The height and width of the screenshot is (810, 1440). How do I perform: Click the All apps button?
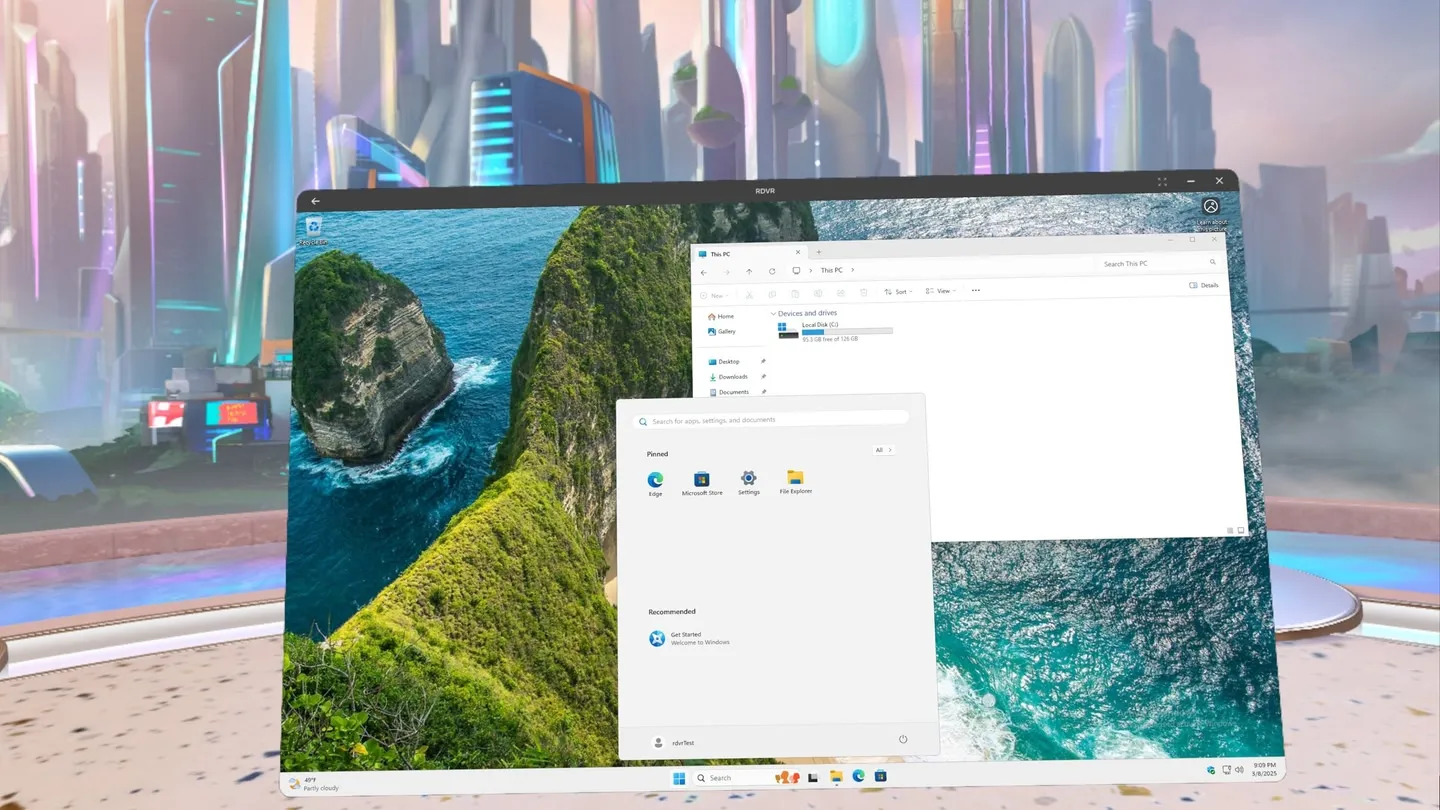click(x=882, y=450)
